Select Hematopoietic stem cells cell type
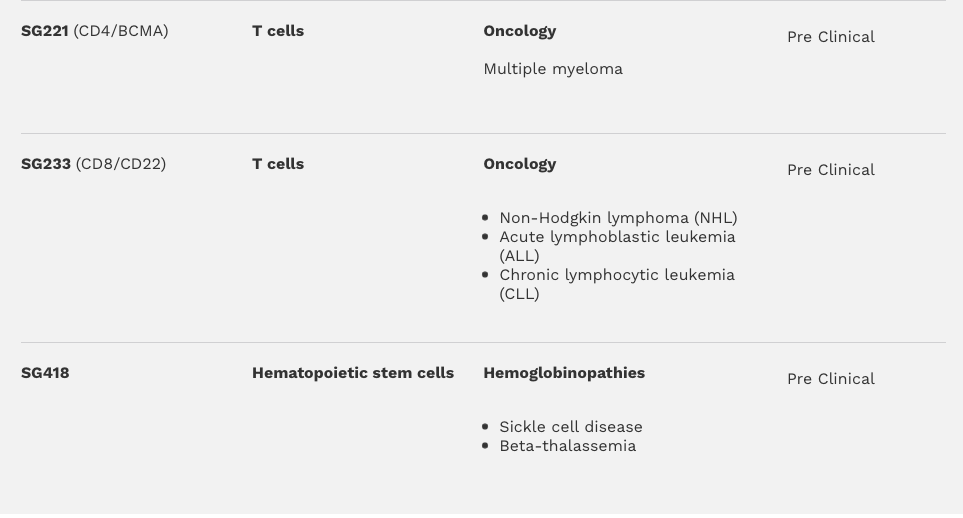 click(353, 373)
